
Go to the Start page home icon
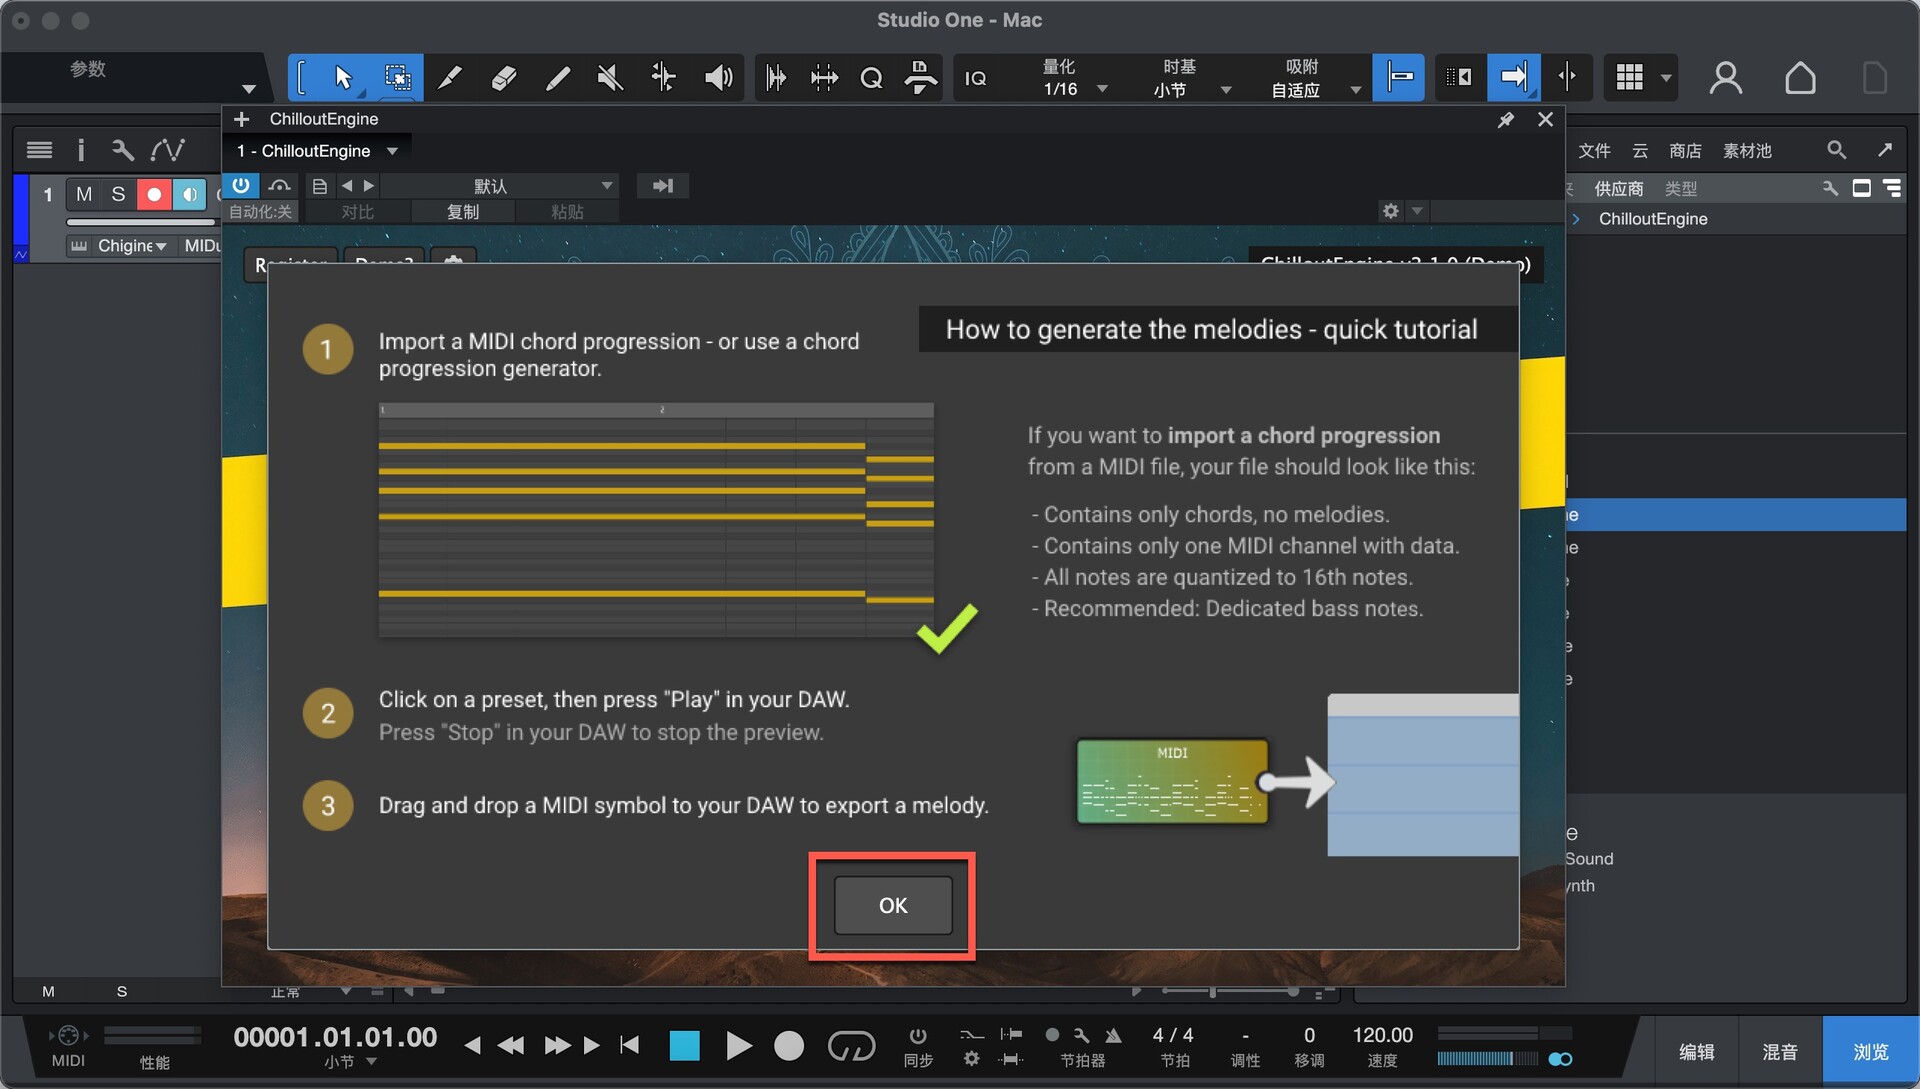click(1800, 77)
